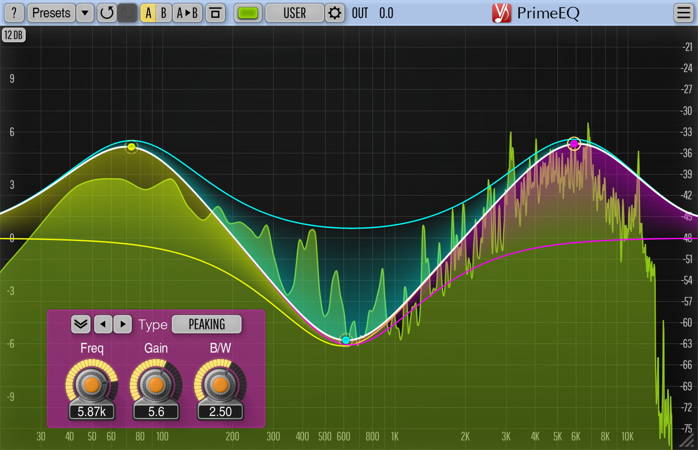
Task: Collapse band panel with double chevron
Action: point(80,324)
